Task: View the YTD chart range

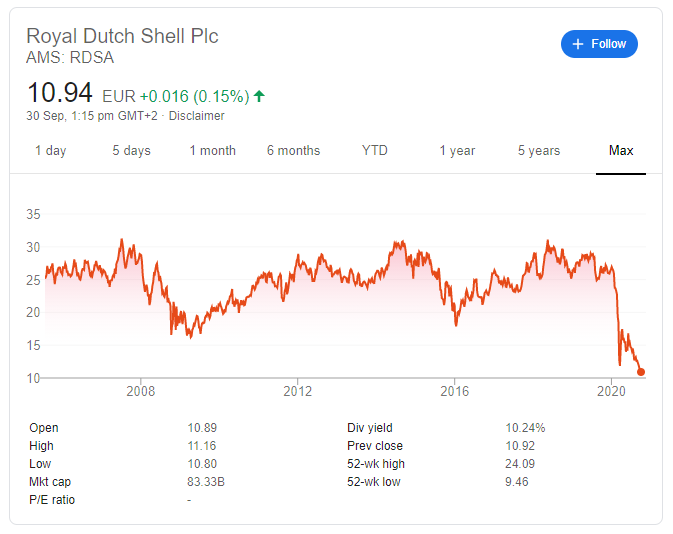Action: tap(375, 151)
